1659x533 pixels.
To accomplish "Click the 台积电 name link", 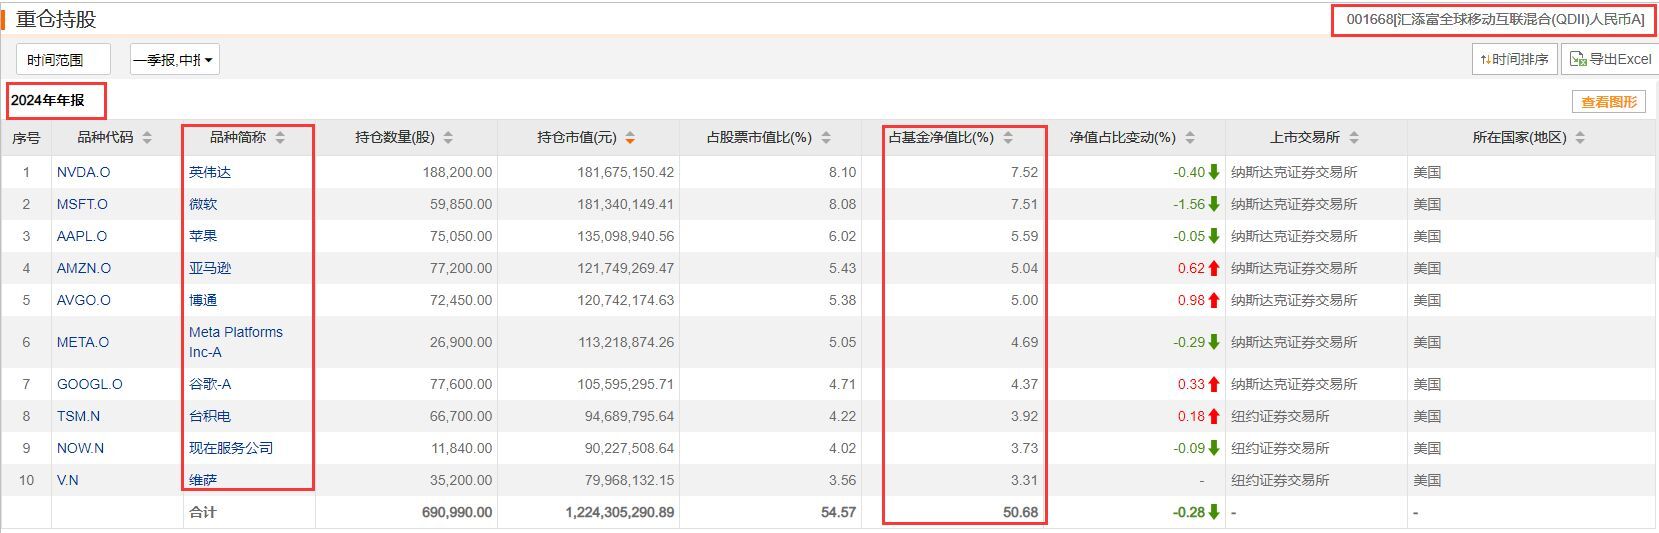I will [210, 416].
